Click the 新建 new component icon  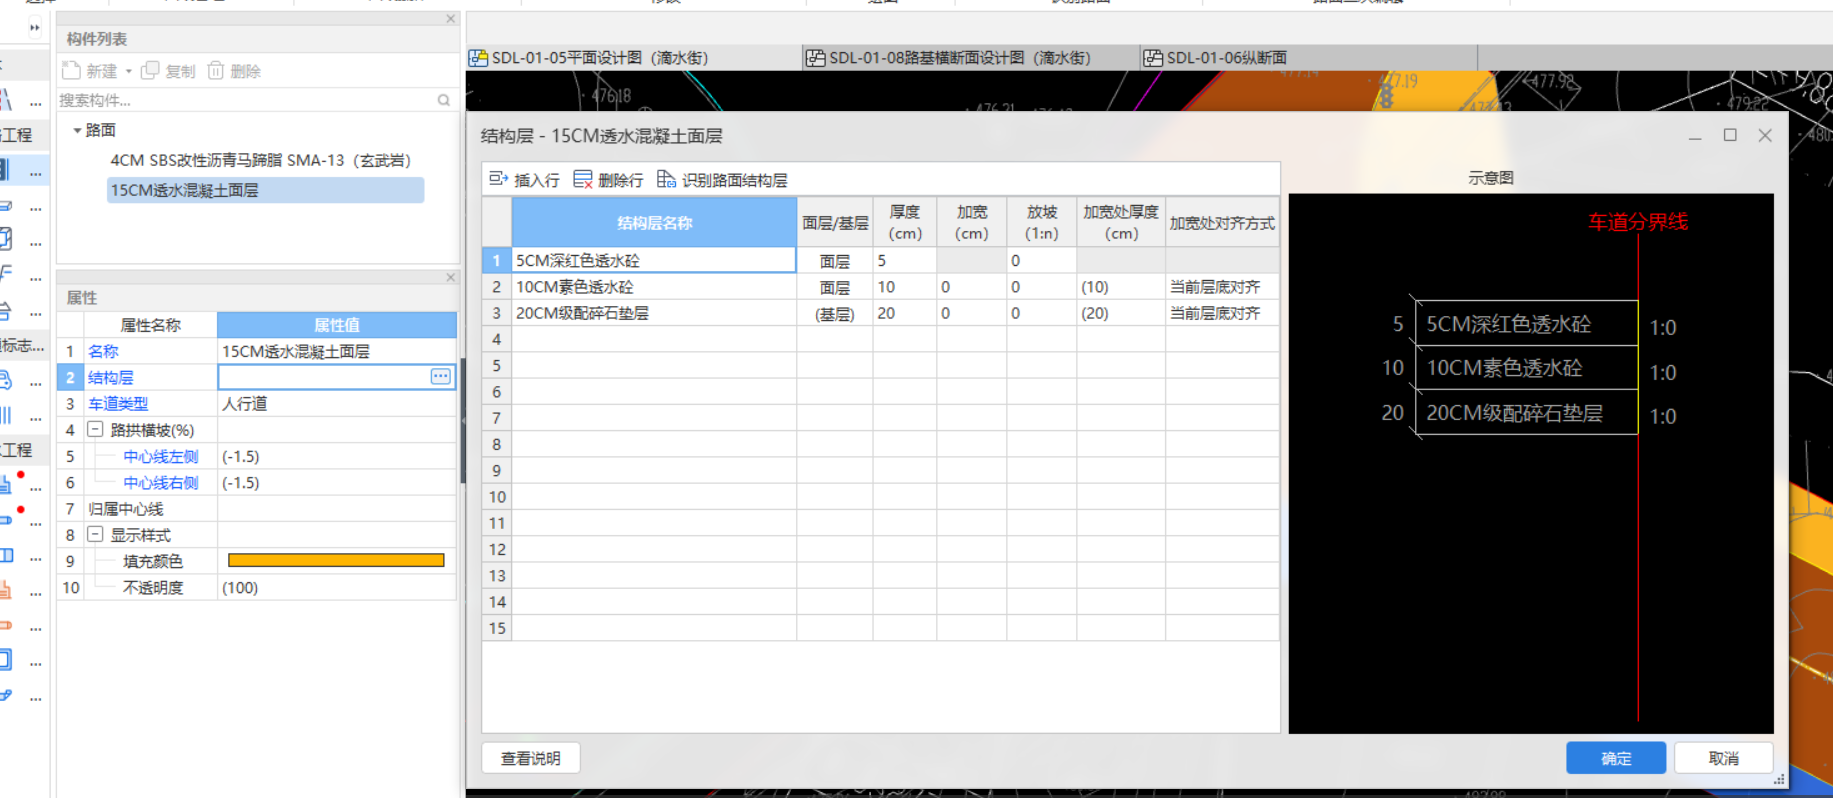(x=71, y=71)
